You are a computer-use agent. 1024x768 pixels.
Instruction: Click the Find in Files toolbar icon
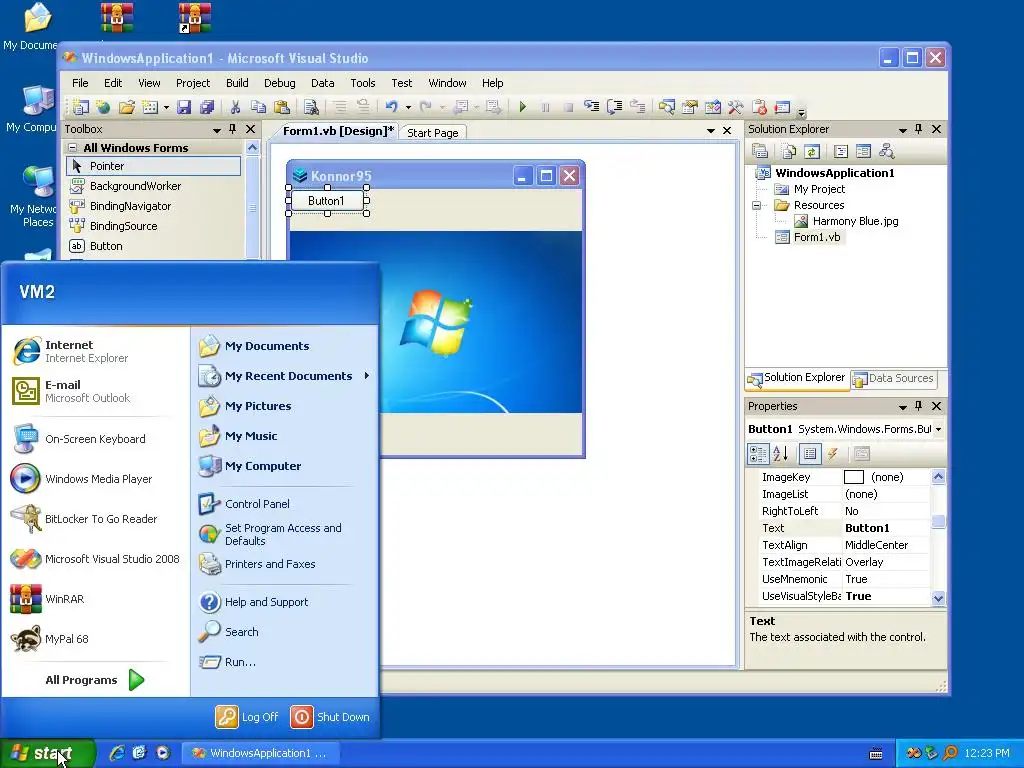311,107
